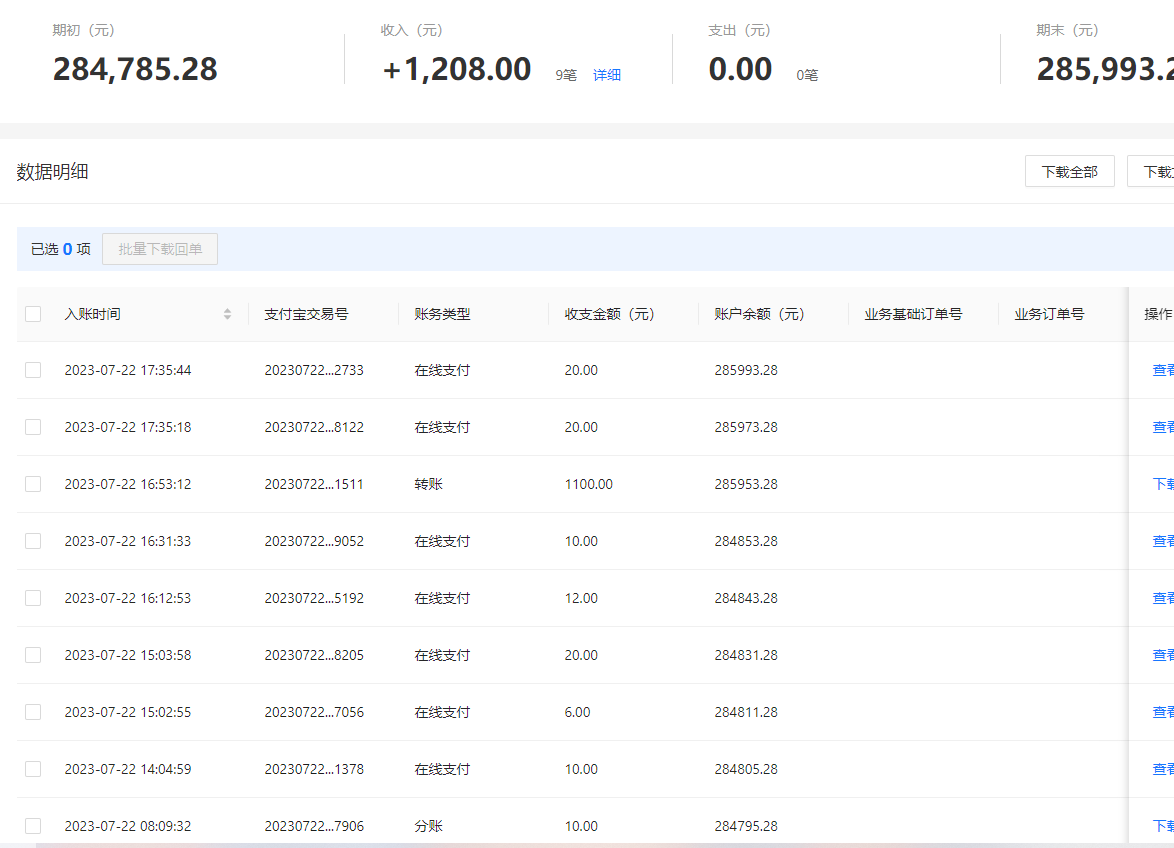This screenshot has width=1174, height=848.
Task: Click the 支付宝交易号 column header
Action: 306,314
